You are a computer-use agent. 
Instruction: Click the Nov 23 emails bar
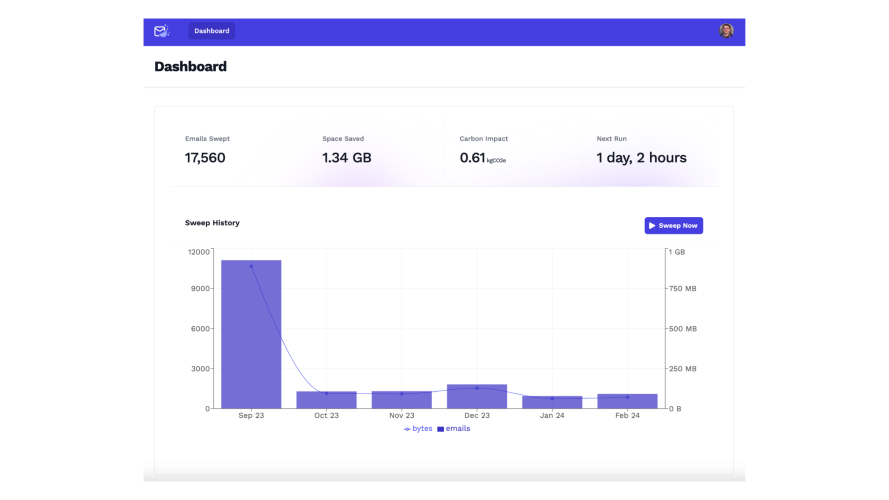[402, 400]
